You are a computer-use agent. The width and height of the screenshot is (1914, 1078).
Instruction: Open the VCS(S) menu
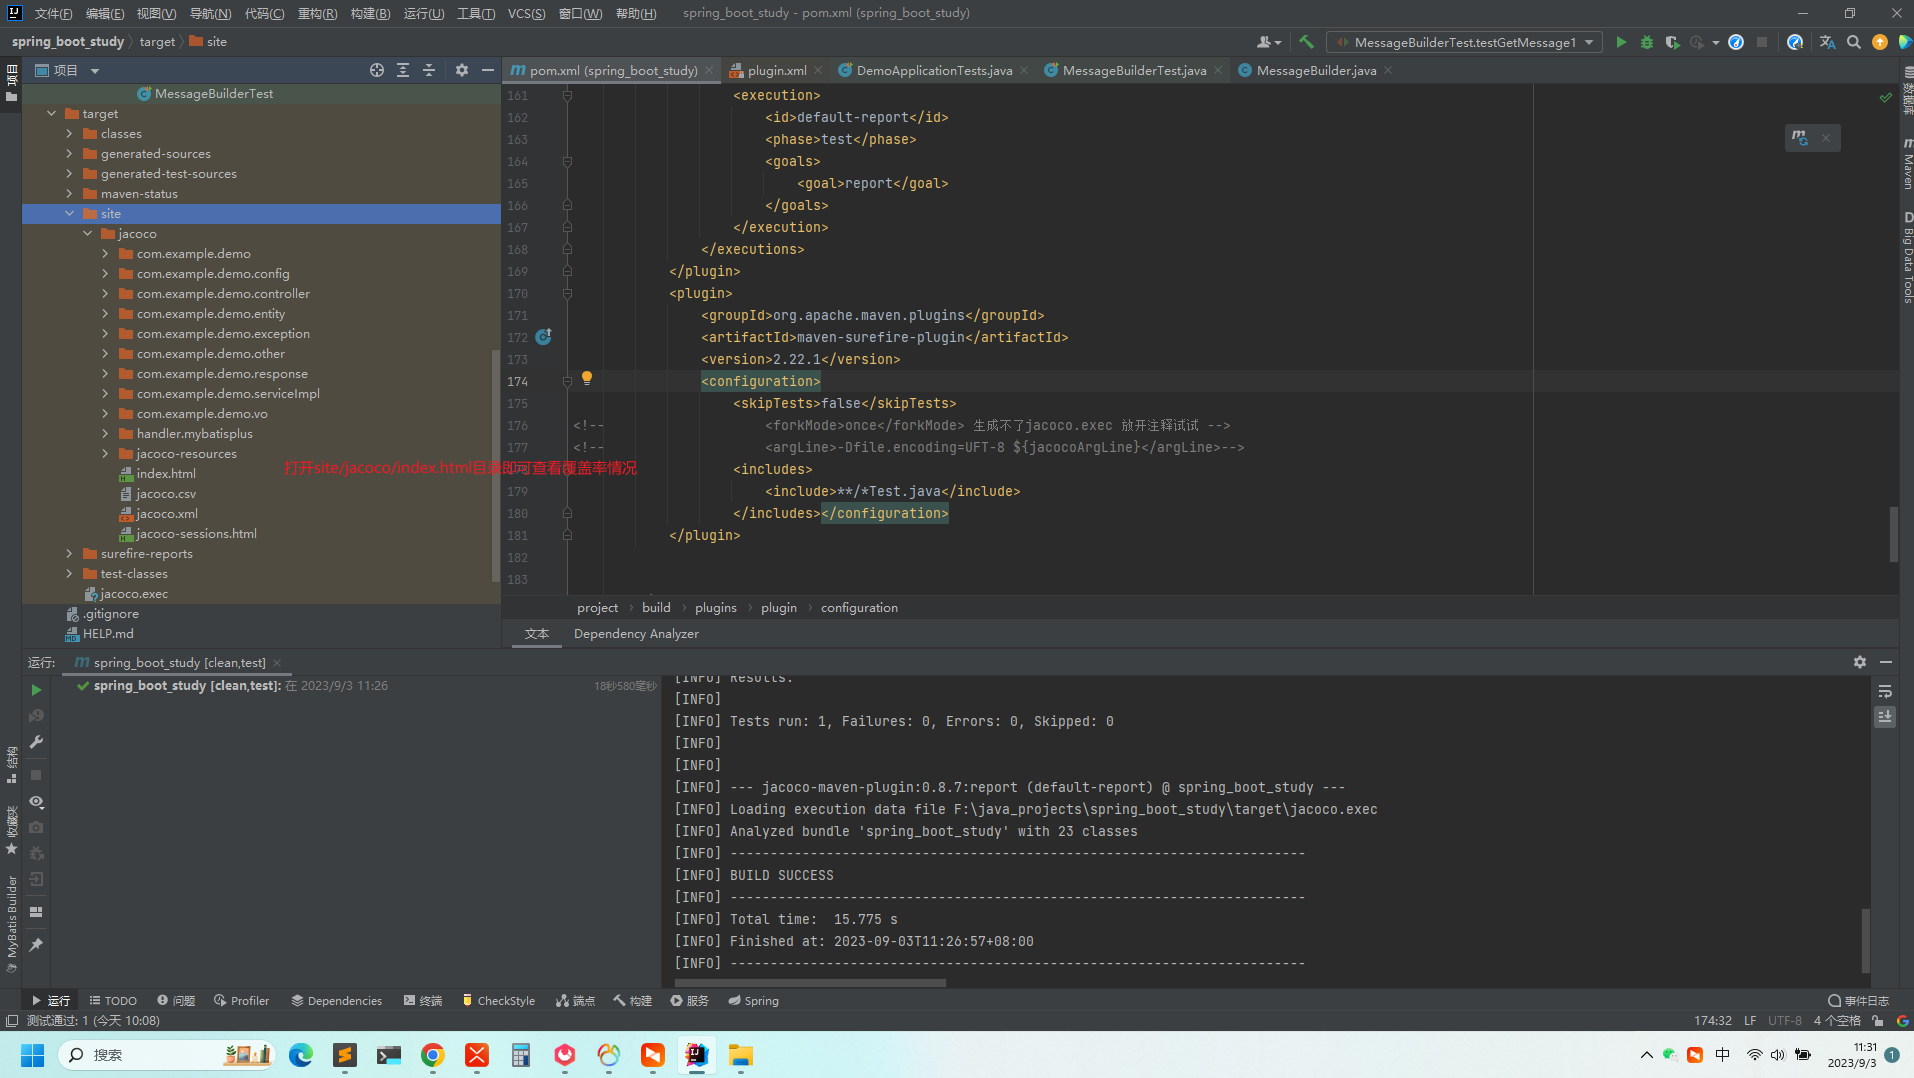526,13
